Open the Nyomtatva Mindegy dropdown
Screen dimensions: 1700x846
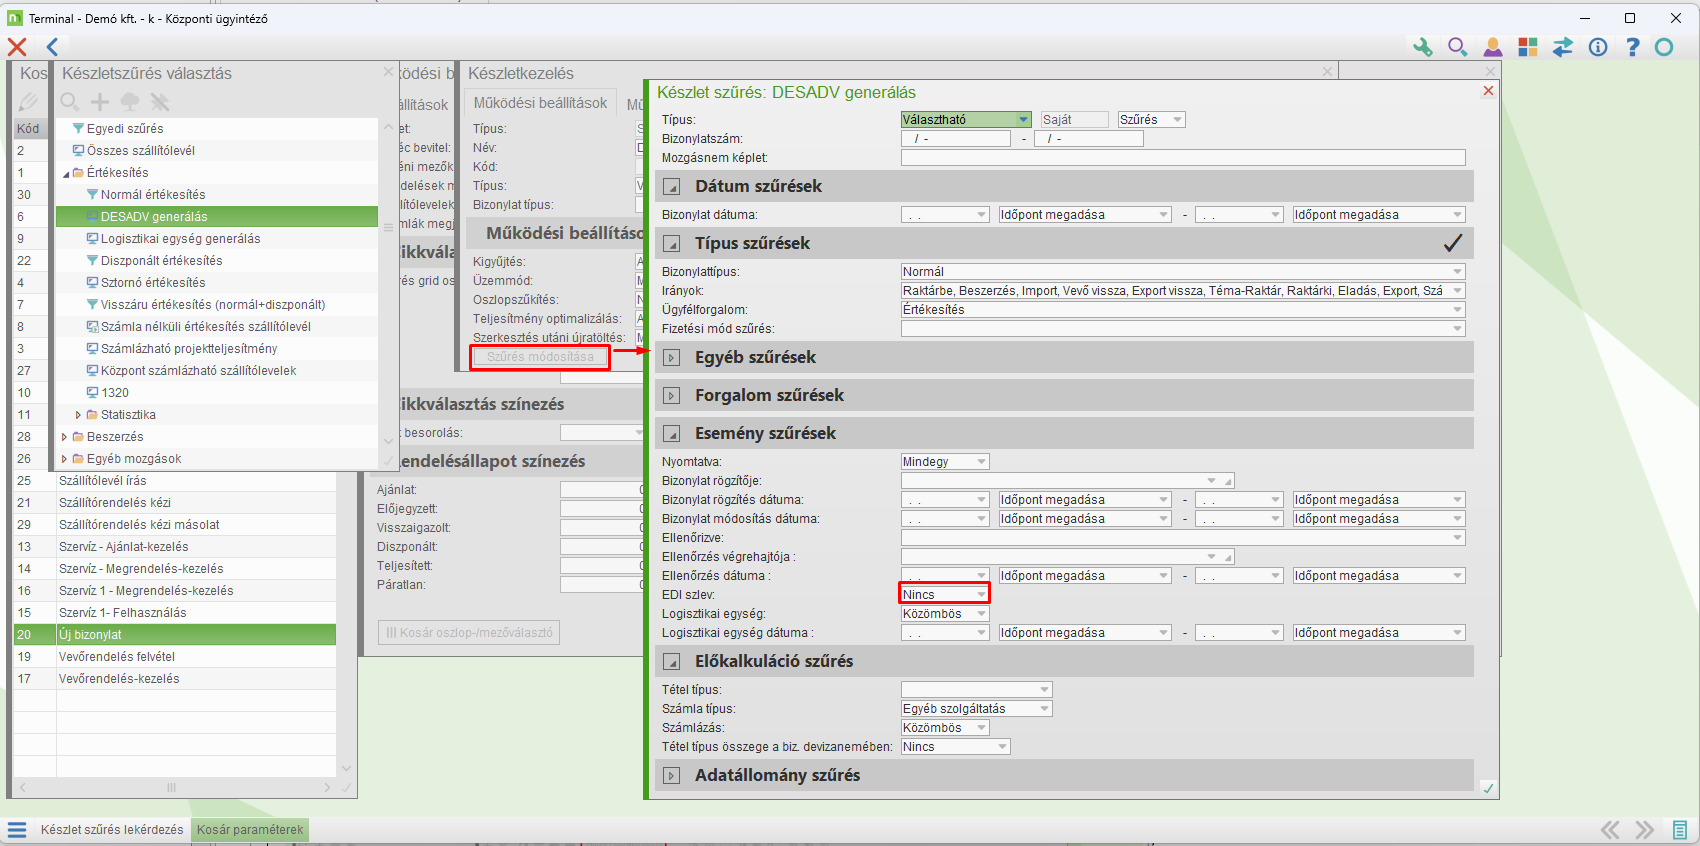[x=982, y=462]
